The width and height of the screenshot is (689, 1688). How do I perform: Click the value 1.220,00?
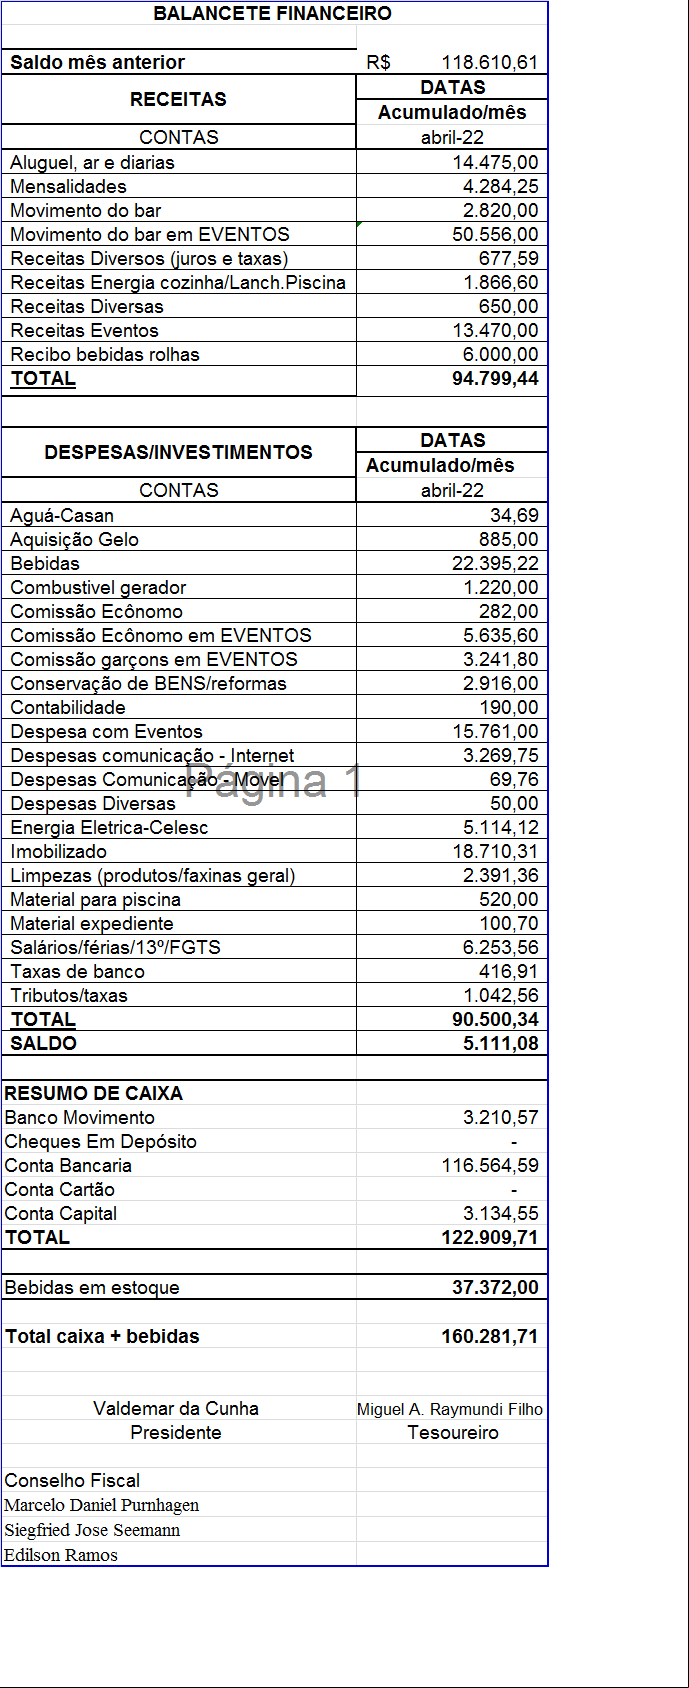[x=500, y=587]
